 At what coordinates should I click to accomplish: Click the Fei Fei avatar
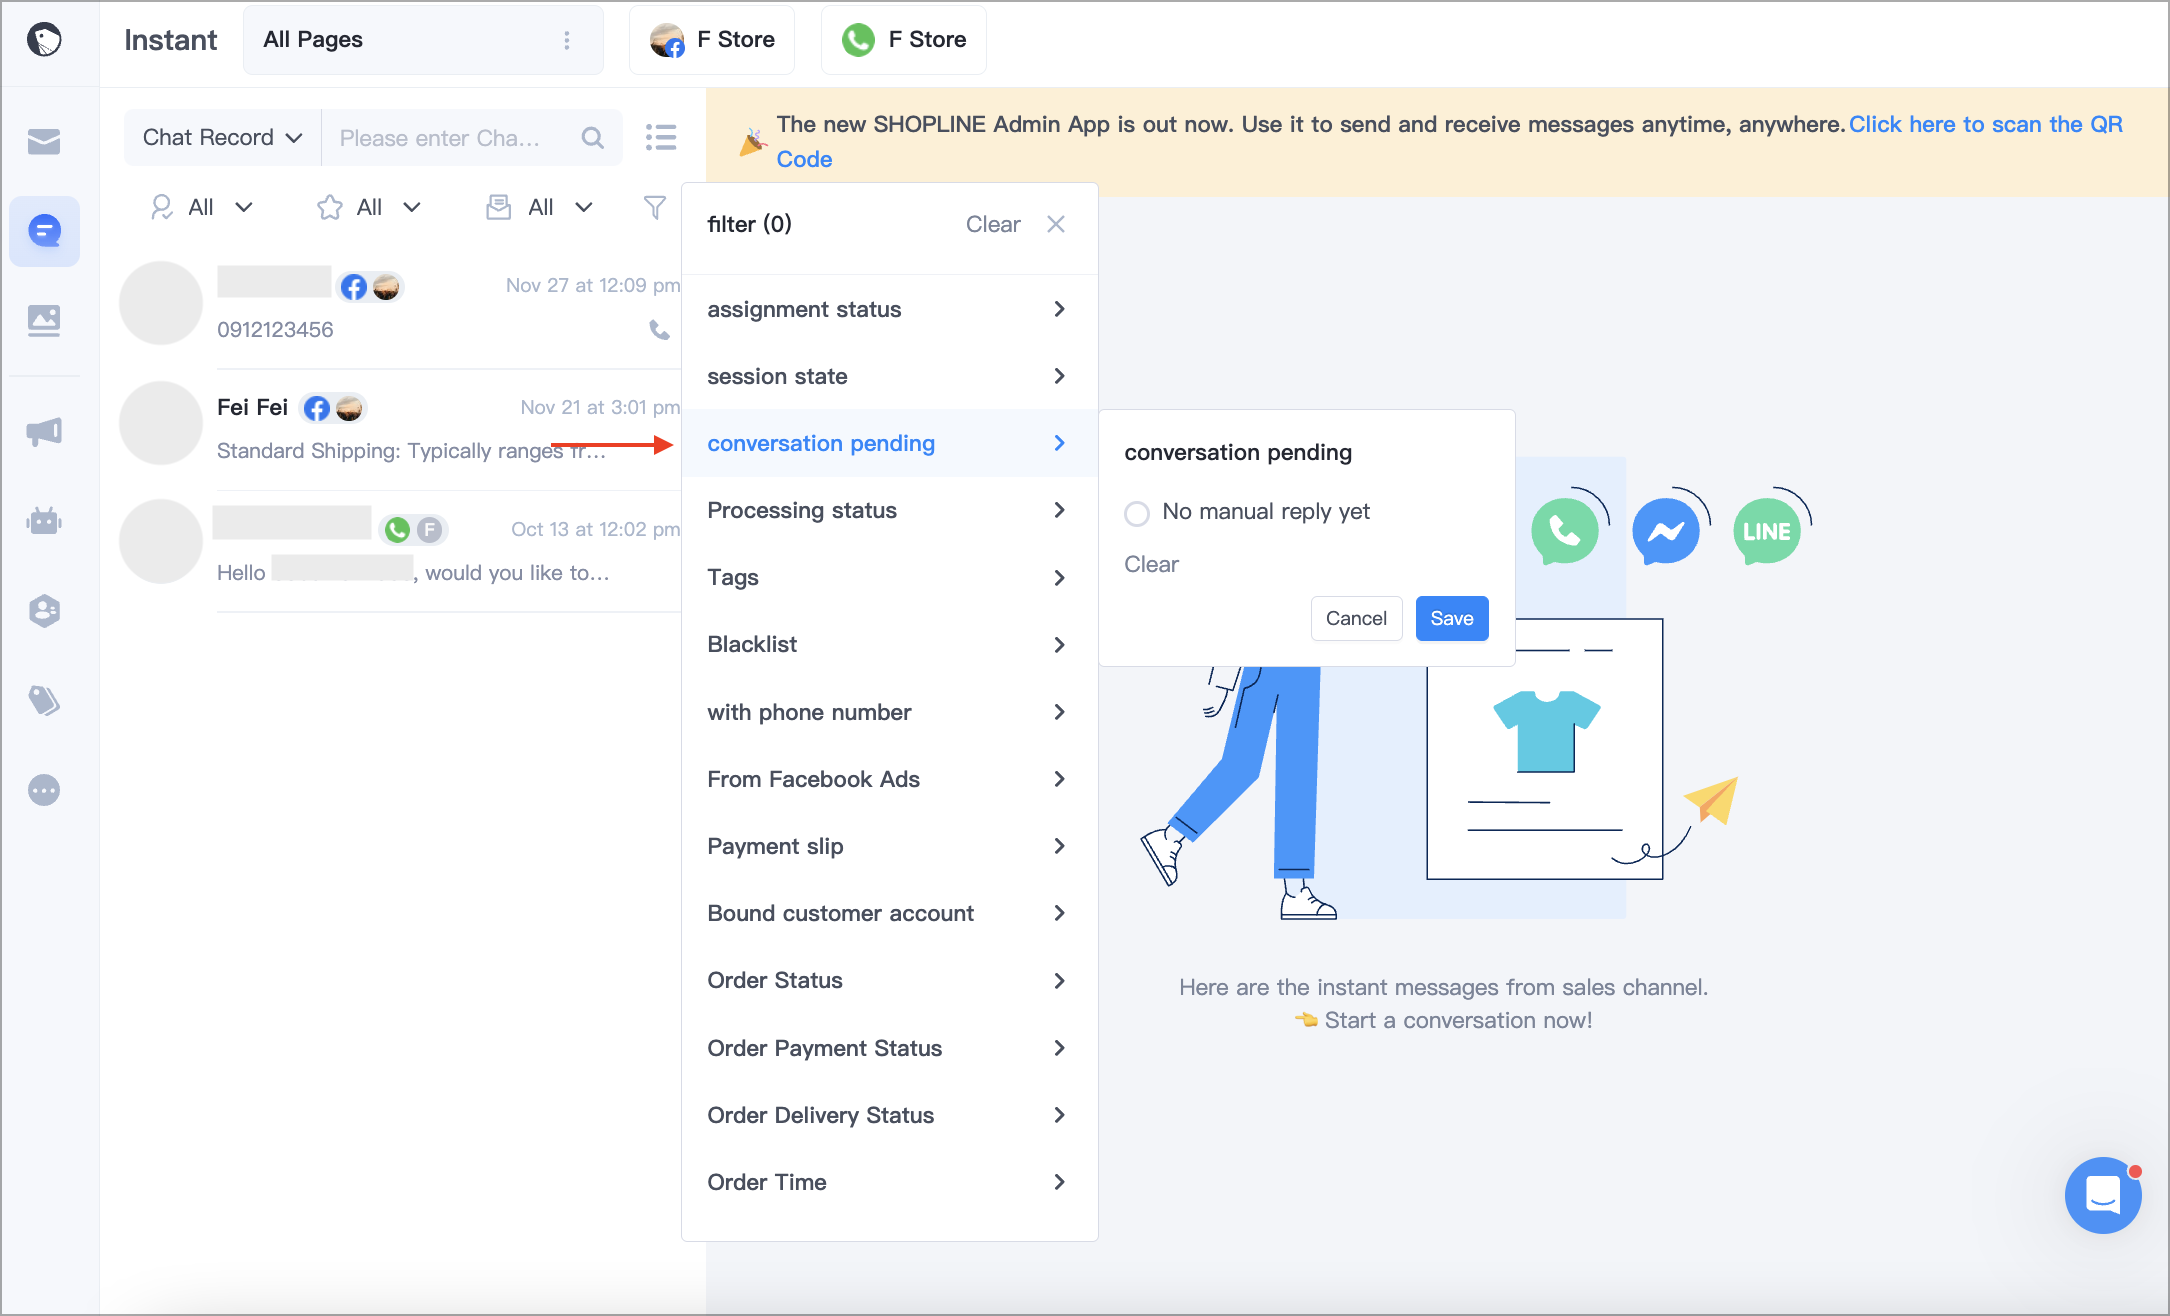tap(161, 423)
